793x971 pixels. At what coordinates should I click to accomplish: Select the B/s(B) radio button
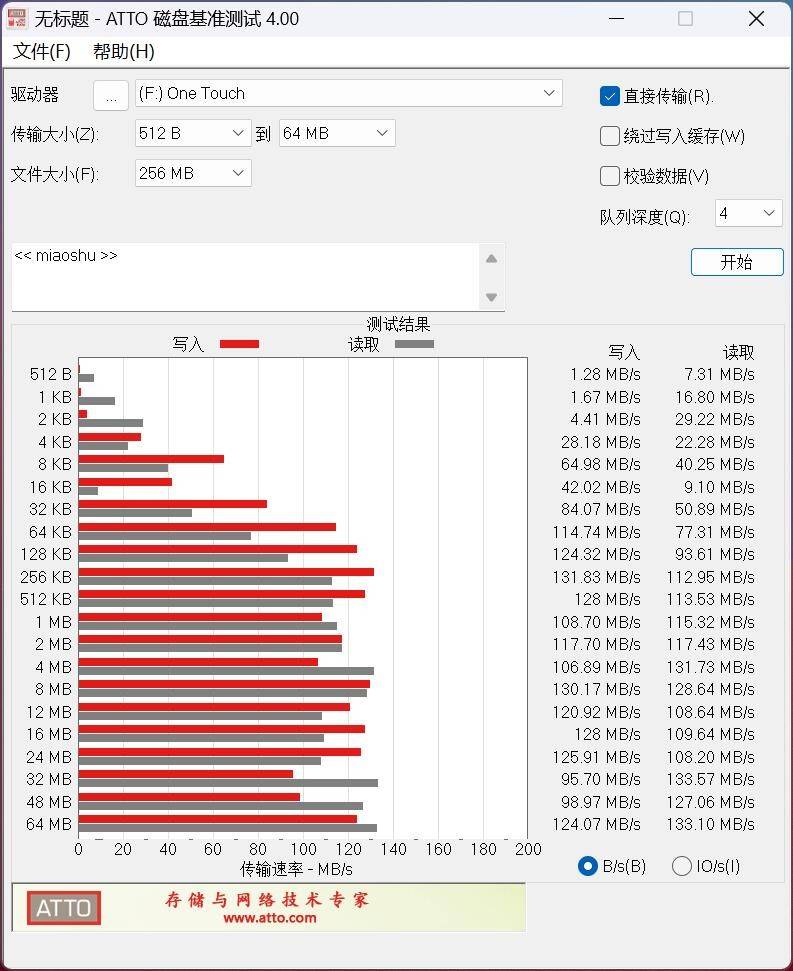point(587,866)
